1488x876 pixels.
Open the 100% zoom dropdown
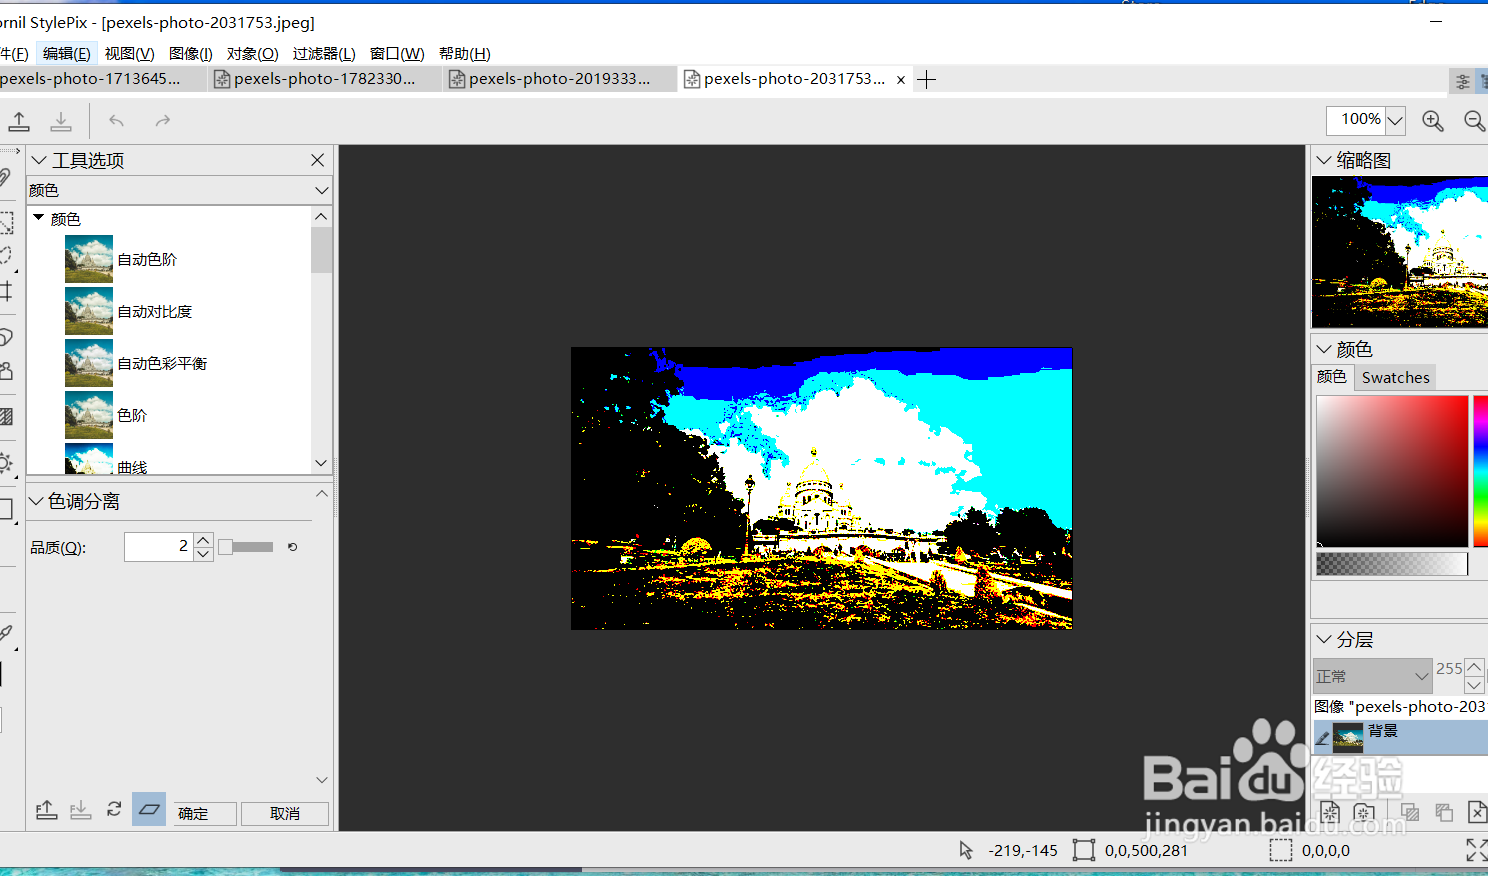[1395, 121]
